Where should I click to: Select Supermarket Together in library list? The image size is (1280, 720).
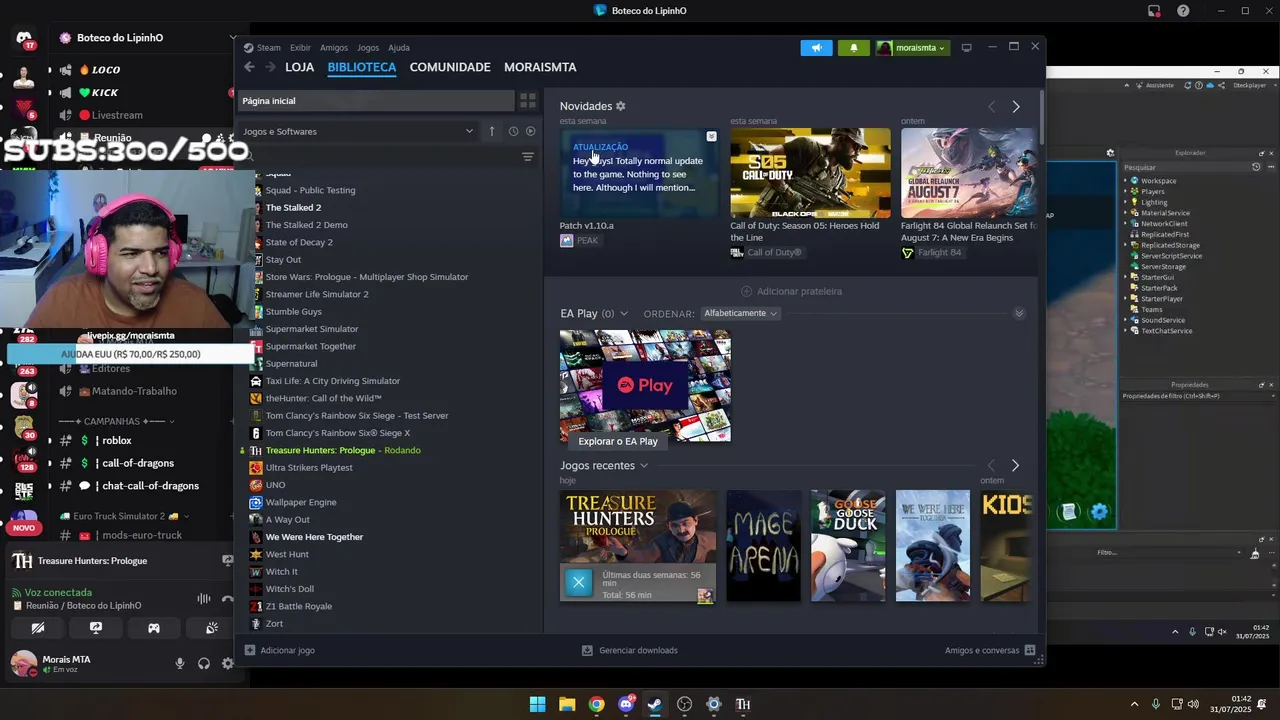pyautogui.click(x=310, y=346)
